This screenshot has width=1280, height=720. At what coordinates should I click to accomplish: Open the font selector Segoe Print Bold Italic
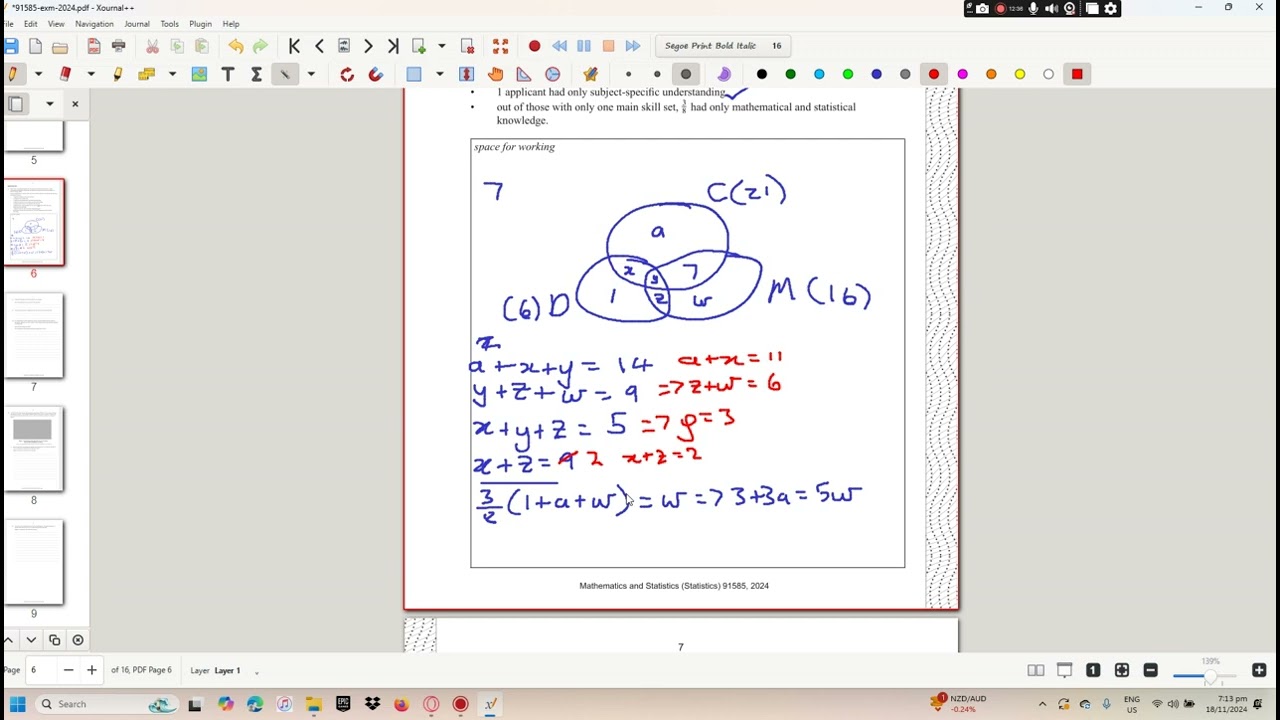(725, 46)
